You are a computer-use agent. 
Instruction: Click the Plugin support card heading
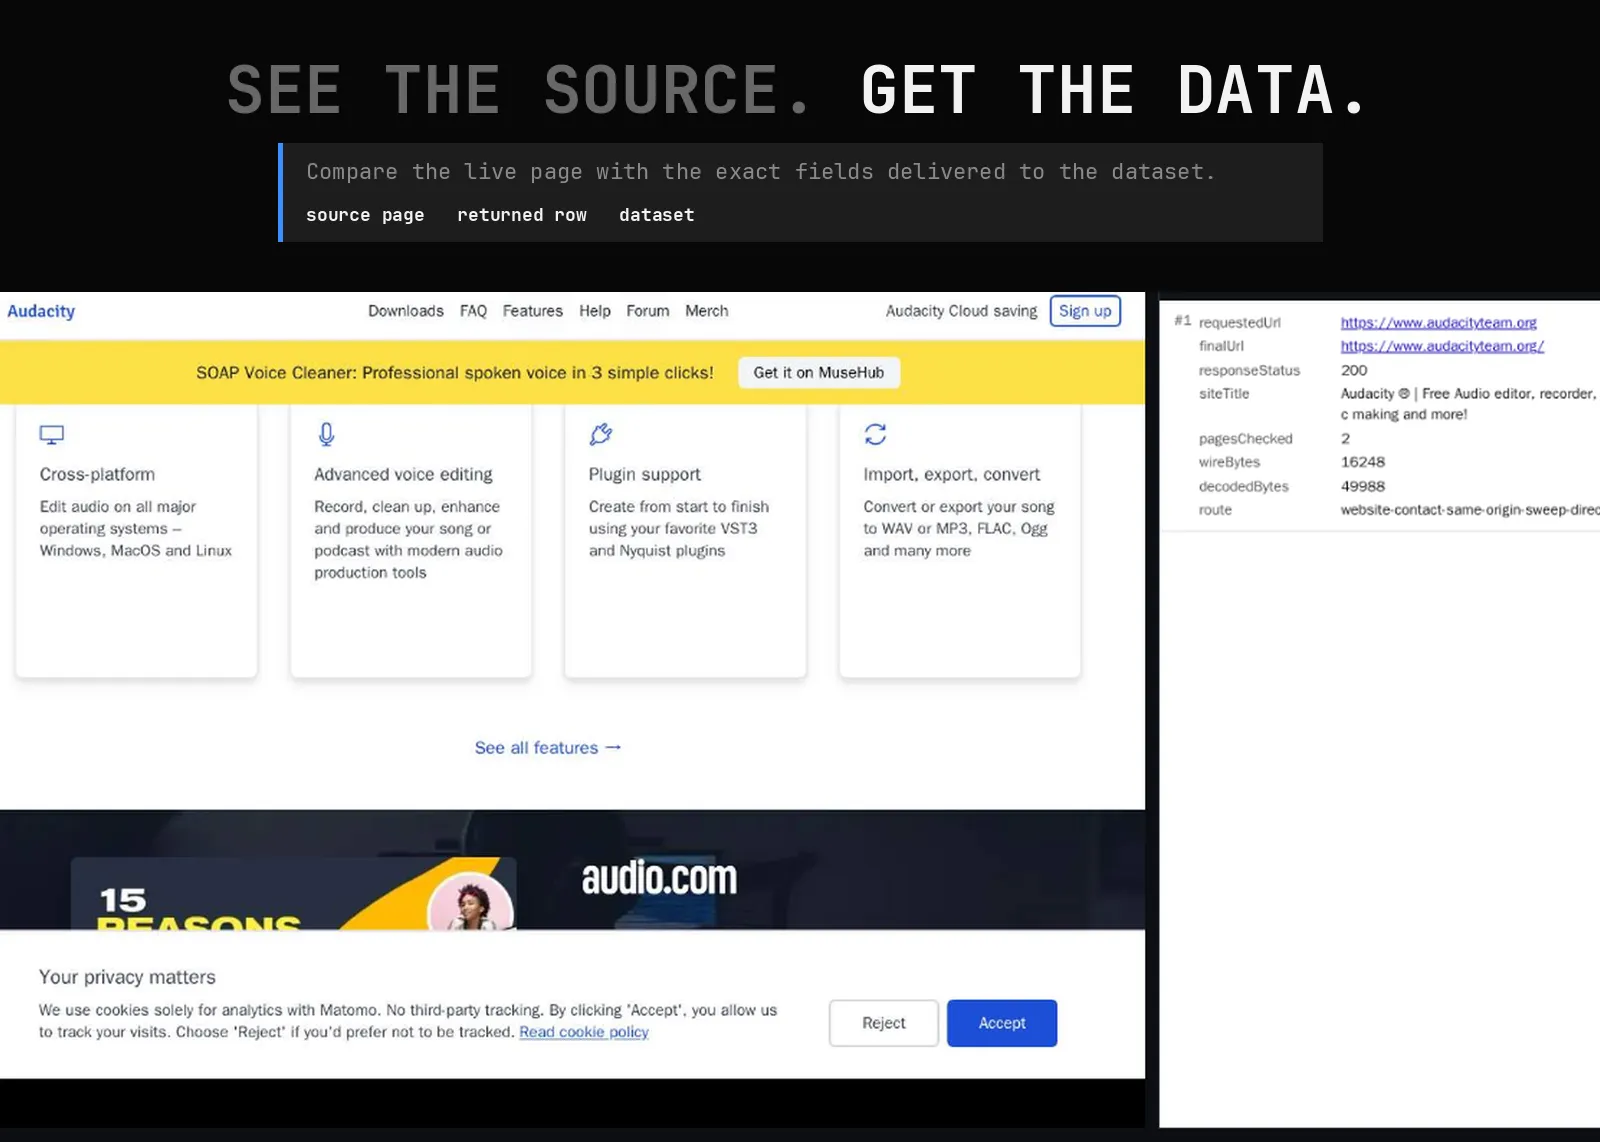(x=644, y=474)
